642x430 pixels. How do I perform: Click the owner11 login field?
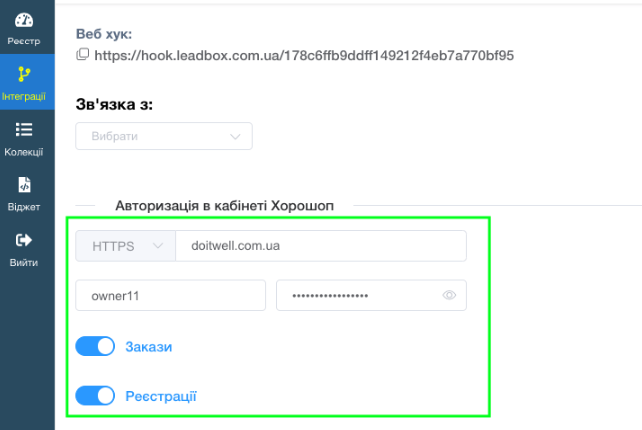170,296
